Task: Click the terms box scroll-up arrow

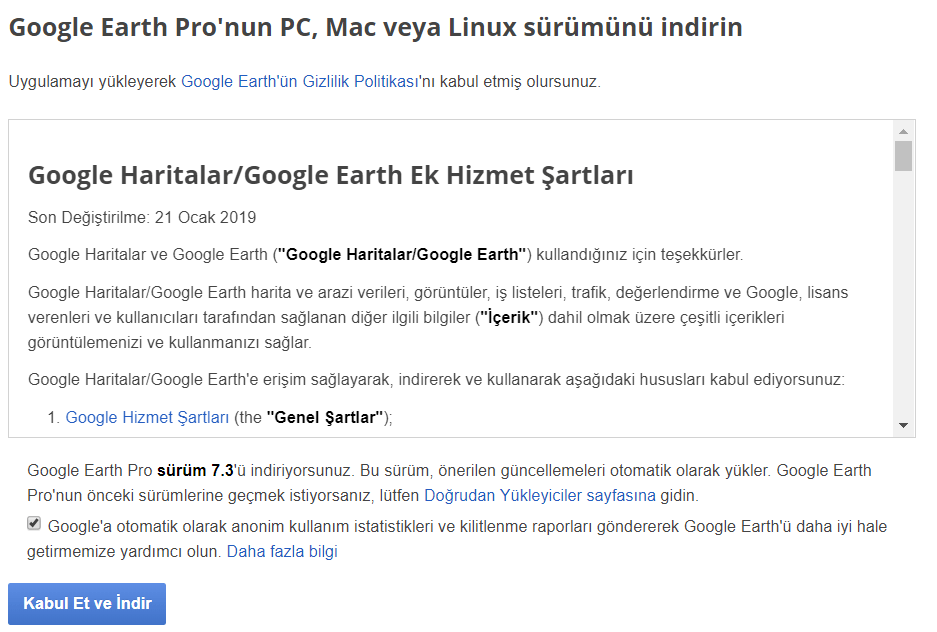Action: (903, 131)
